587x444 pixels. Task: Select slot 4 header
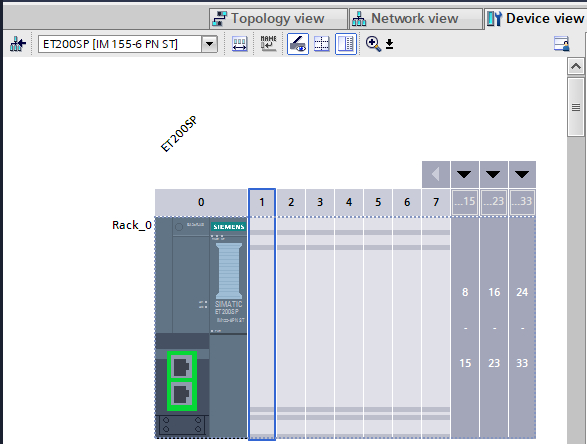[x=349, y=203]
